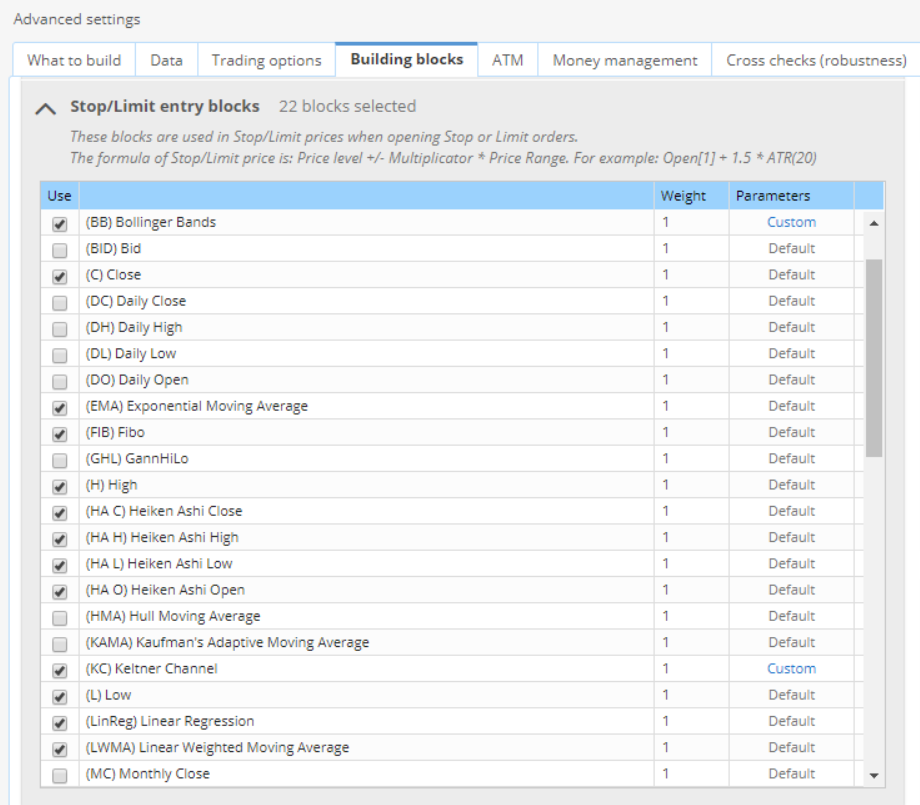Uncheck the (H) High block
Viewport: 920px width, 805px height.
click(60, 486)
